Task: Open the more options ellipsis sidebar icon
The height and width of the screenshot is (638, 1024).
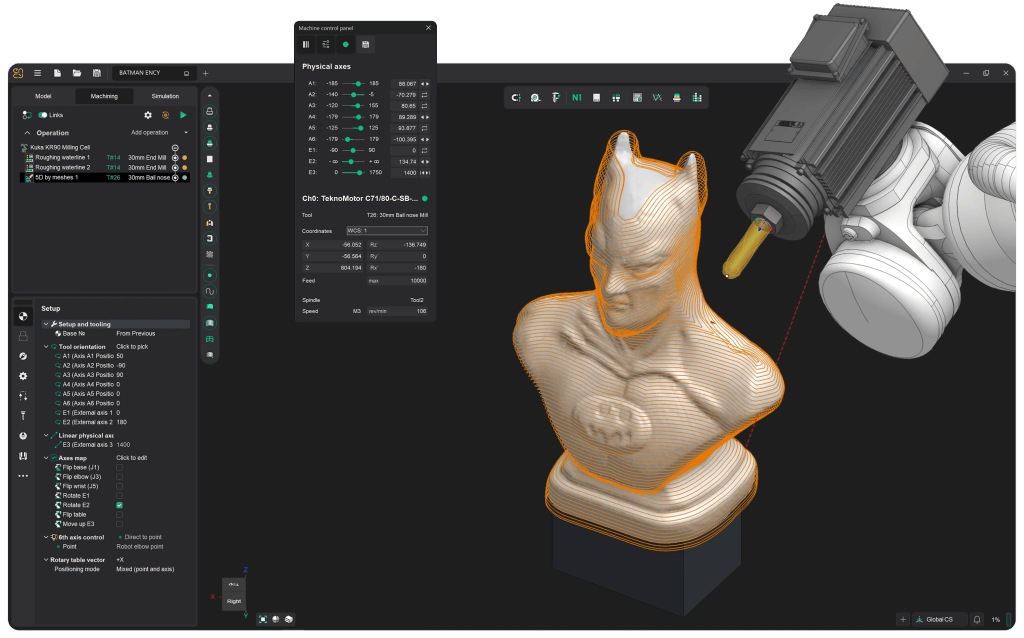Action: (x=23, y=476)
